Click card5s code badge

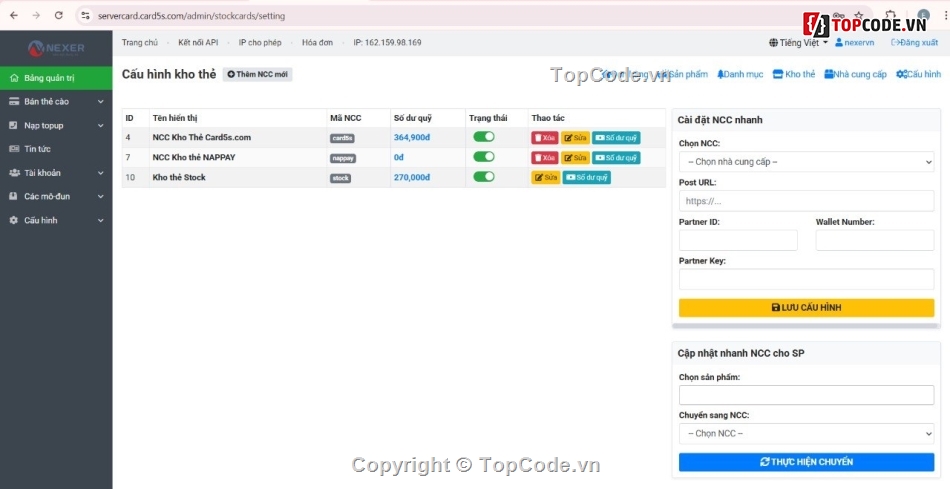[x=342, y=138]
